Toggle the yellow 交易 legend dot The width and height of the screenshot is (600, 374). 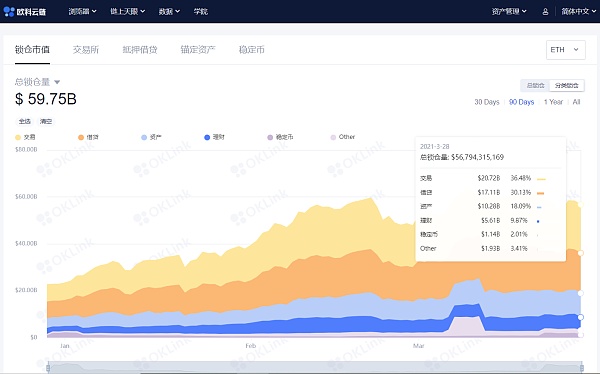click(18, 137)
